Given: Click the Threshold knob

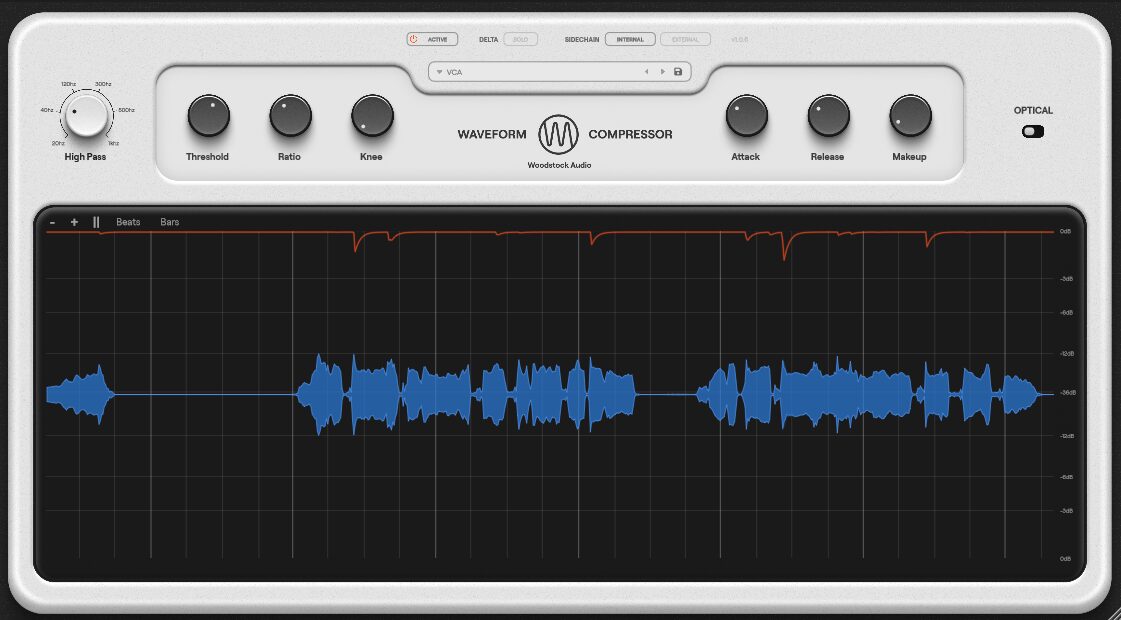Looking at the screenshot, I should tap(208, 117).
